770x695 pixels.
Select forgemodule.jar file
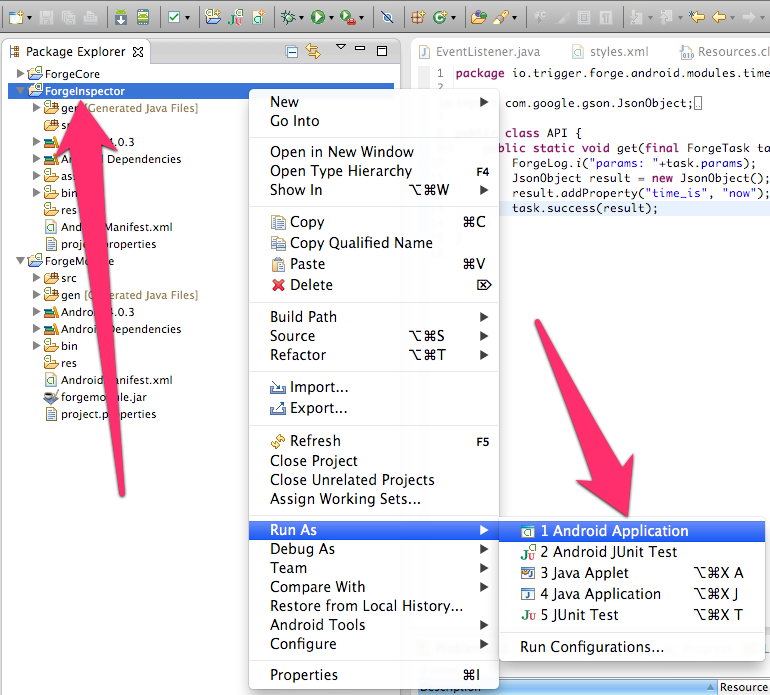[103, 397]
